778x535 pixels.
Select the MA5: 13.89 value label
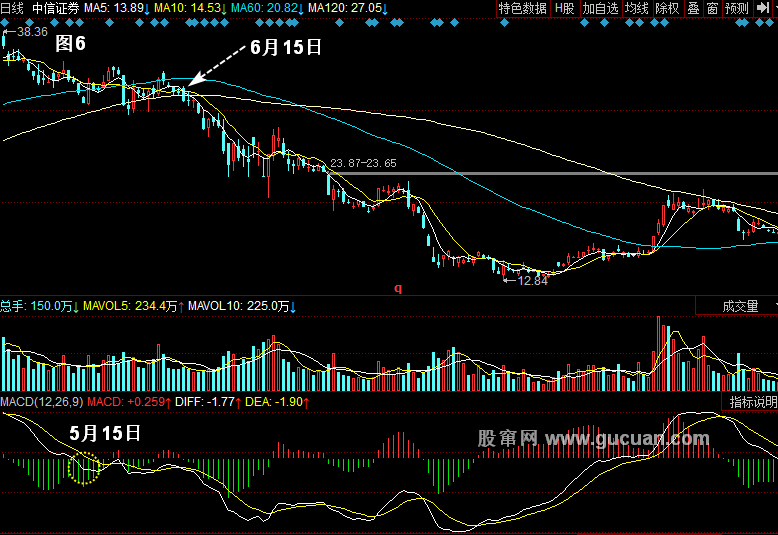(x=117, y=8)
